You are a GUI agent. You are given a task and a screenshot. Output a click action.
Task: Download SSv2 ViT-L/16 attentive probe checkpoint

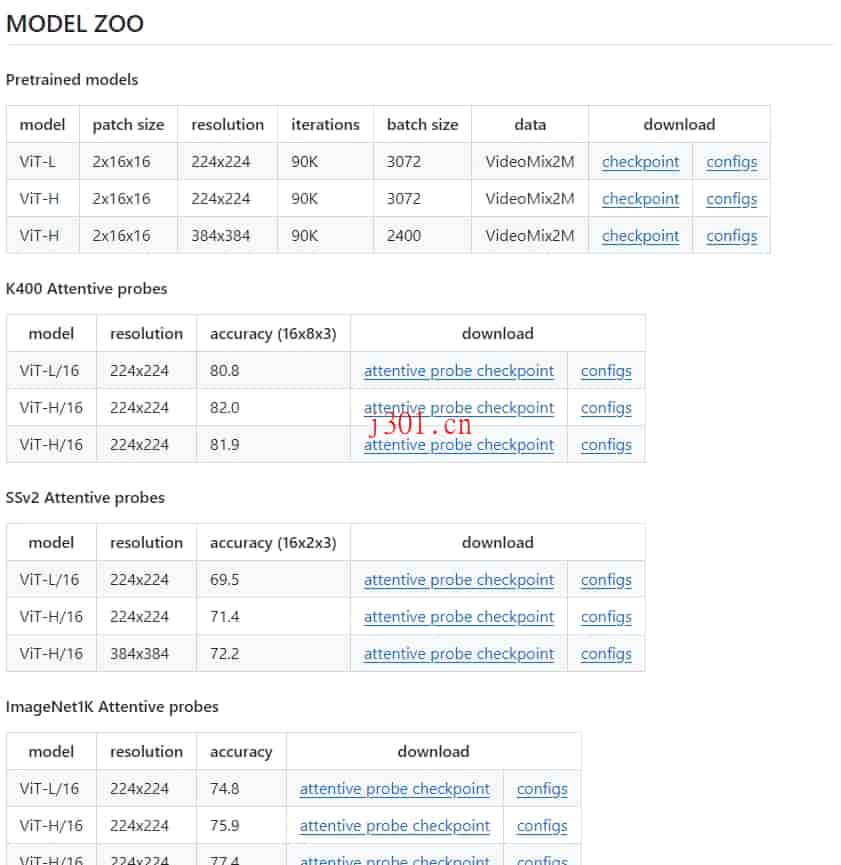click(x=459, y=580)
